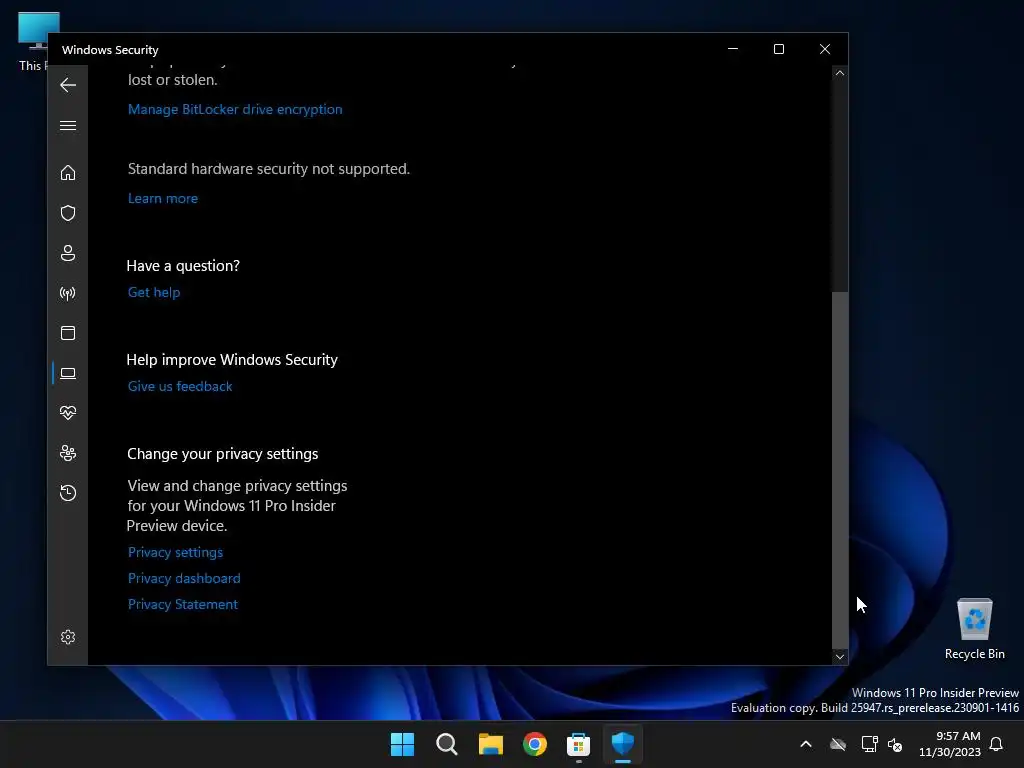The image size is (1024, 768).
Task: Click Give us feedback link
Action: (x=180, y=387)
